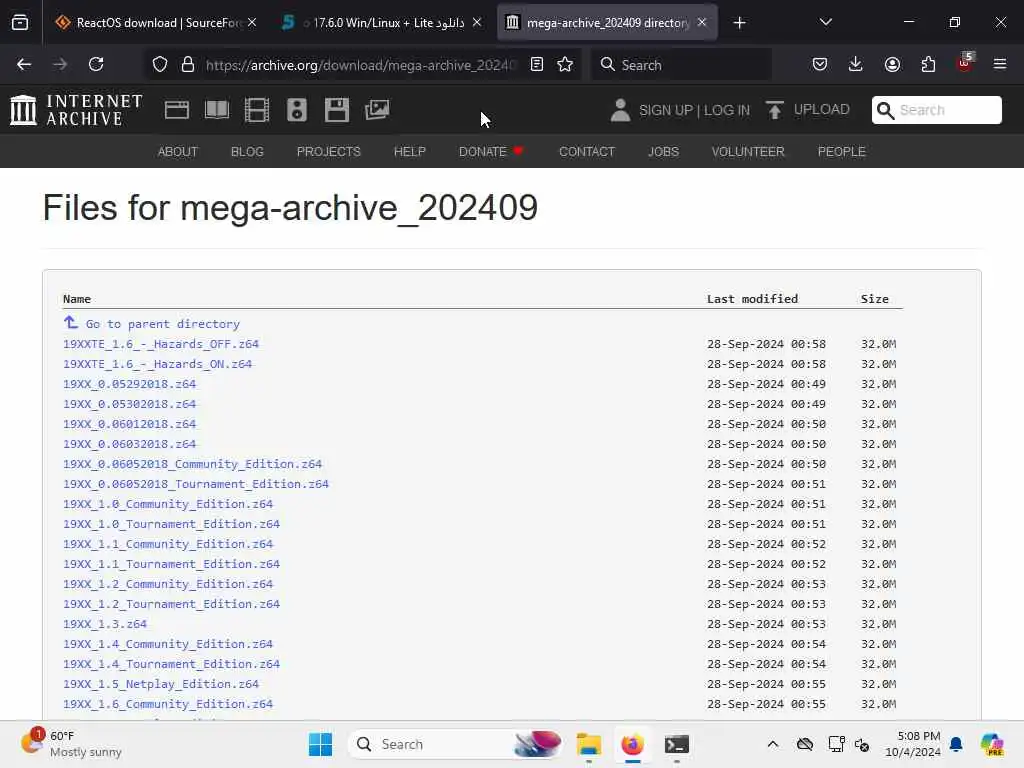Image resolution: width=1024 pixels, height=768 pixels.
Task: Open a new tab with the plus button
Action: 739,23
